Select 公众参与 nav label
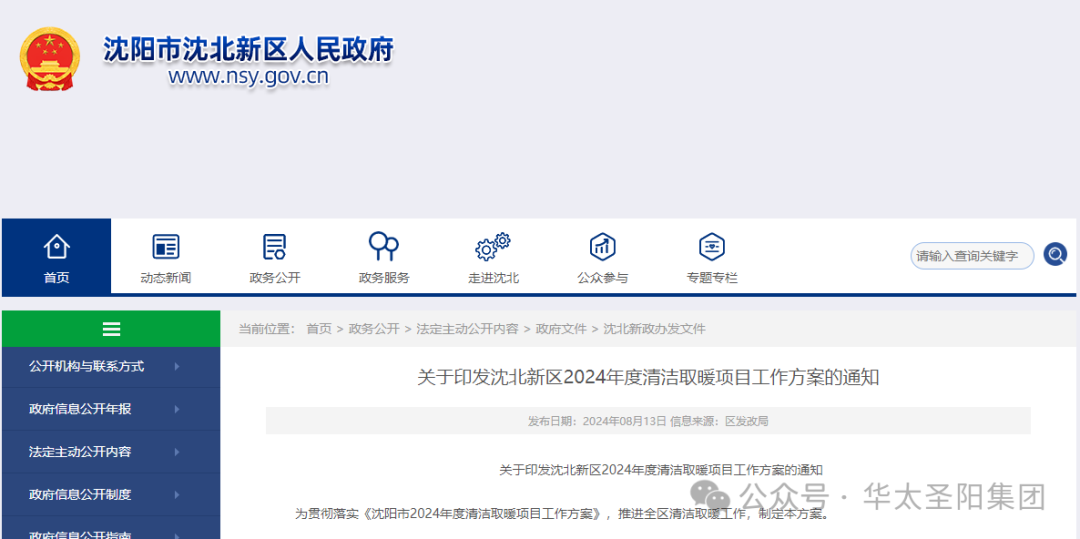Viewport: 1080px width, 539px height. click(603, 278)
